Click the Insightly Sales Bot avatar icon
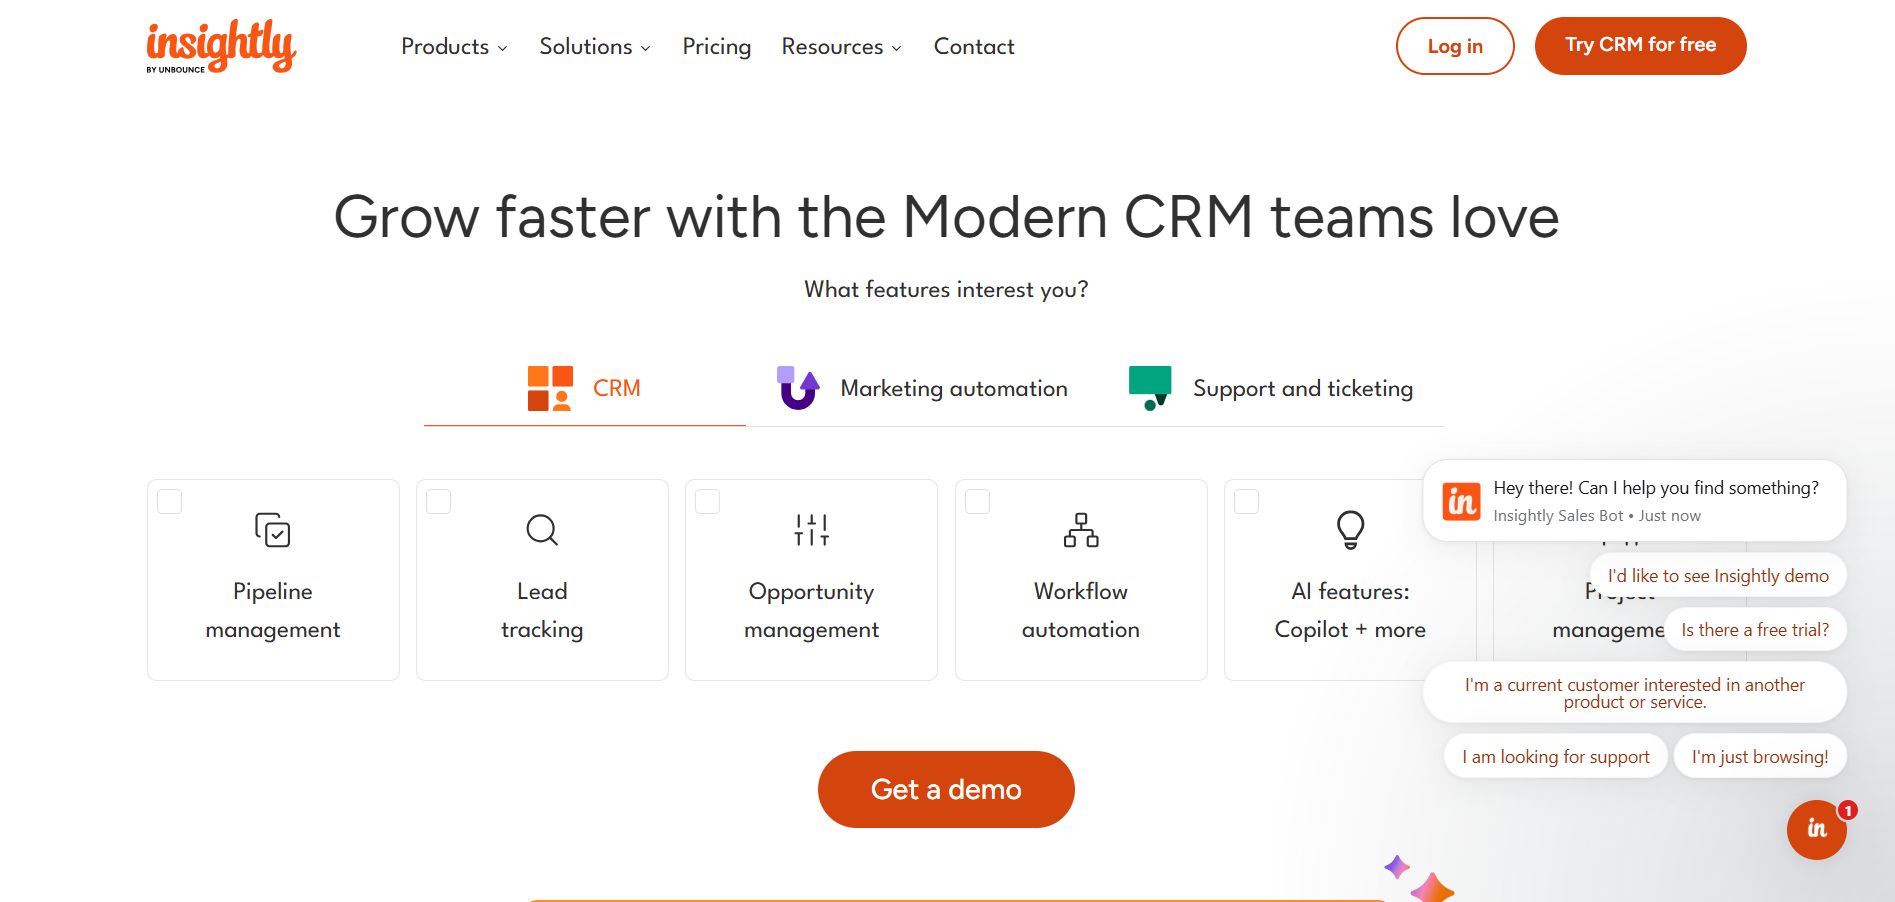 (1462, 501)
